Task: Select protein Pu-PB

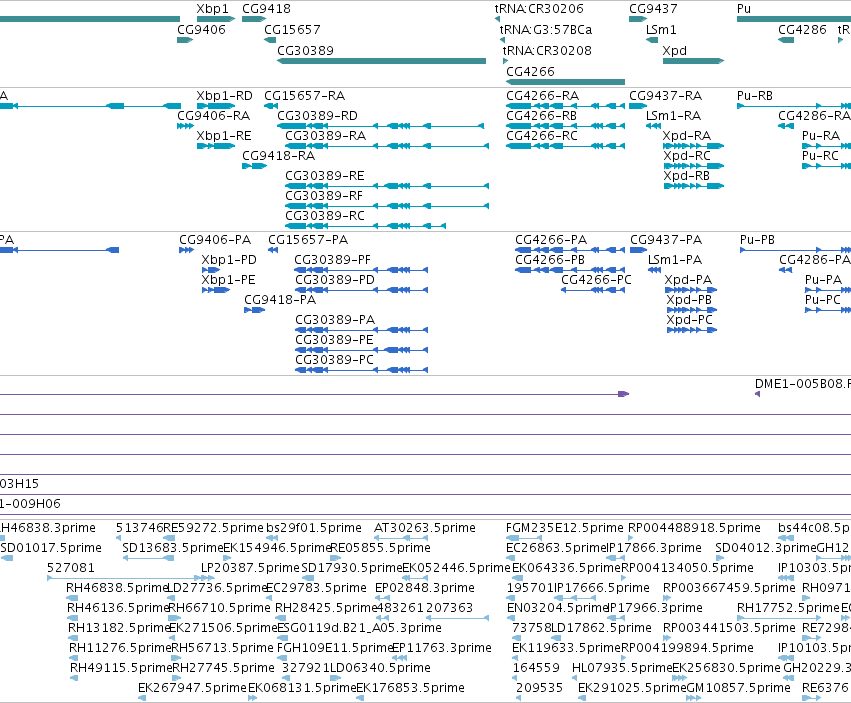Action: pyautogui.click(x=757, y=240)
